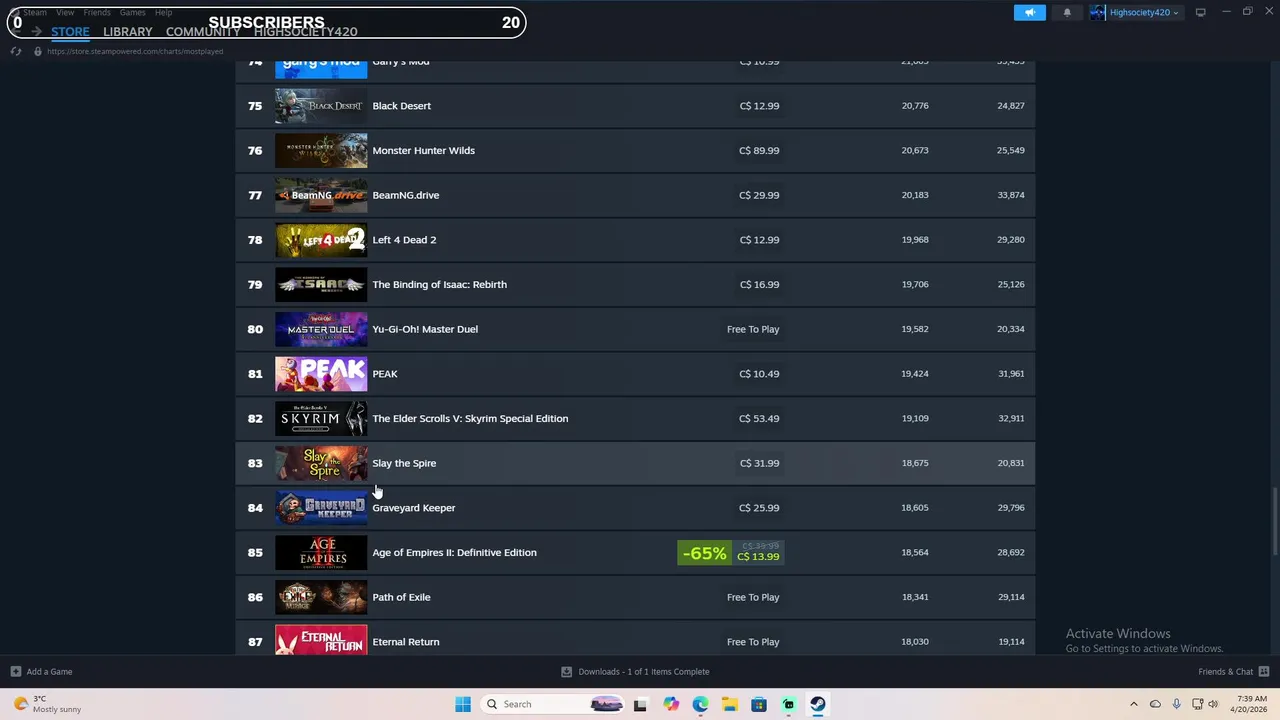Open the Path of Exile title
The height and width of the screenshot is (720, 1280).
pos(402,597)
